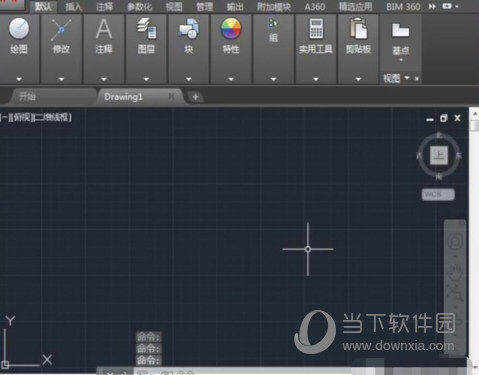Image resolution: width=479 pixels, height=375 pixels.
Task: Restore the drawing viewport window
Action: click(x=444, y=118)
